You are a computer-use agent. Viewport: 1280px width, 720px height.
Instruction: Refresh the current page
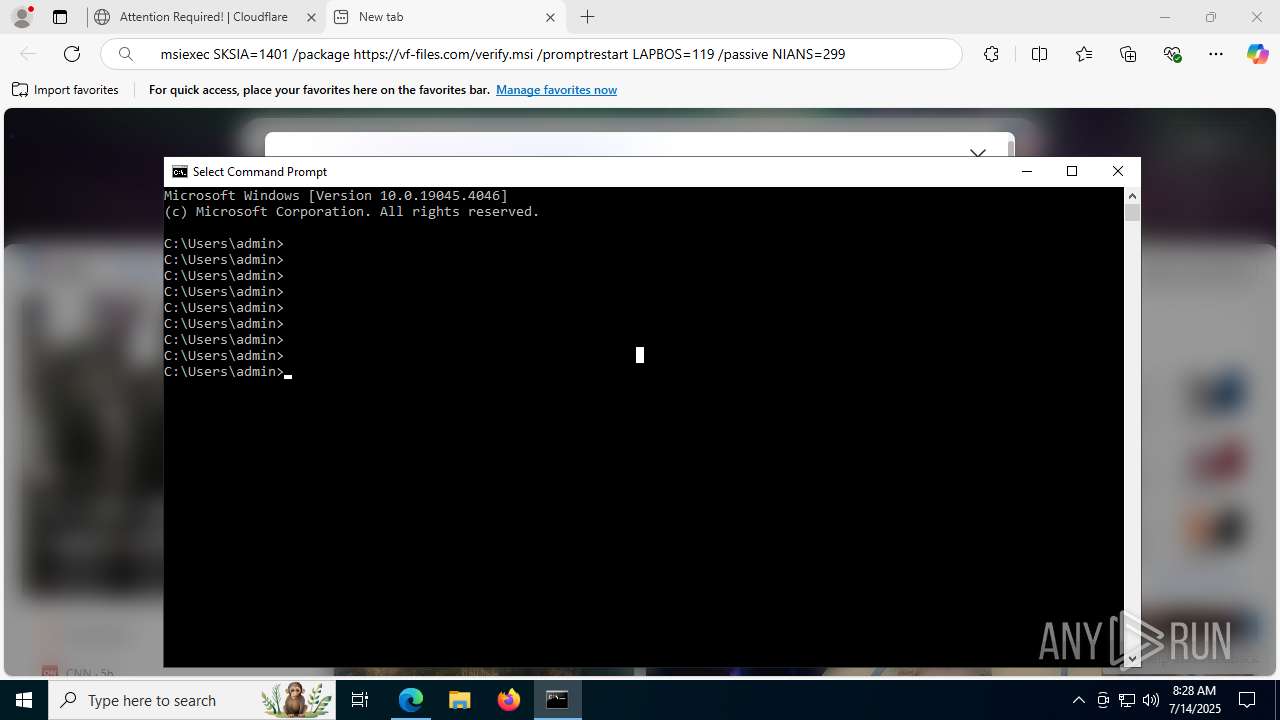(x=72, y=54)
